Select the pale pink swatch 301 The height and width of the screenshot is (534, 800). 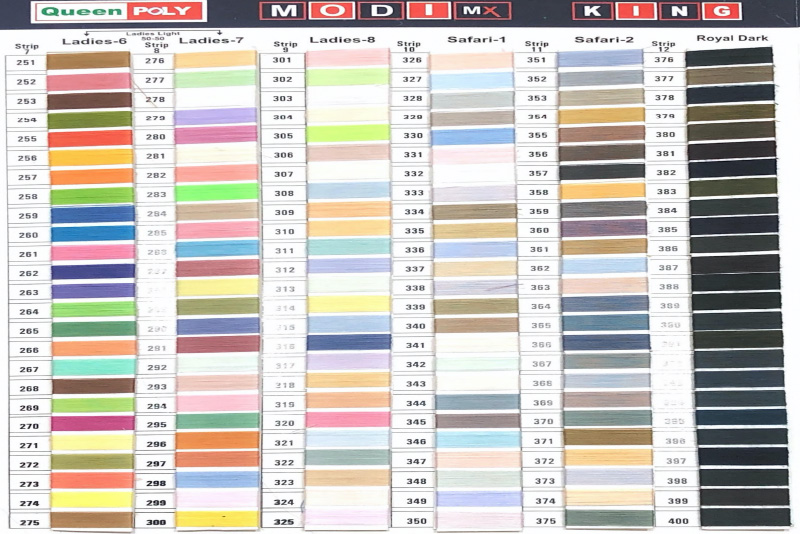(347, 59)
